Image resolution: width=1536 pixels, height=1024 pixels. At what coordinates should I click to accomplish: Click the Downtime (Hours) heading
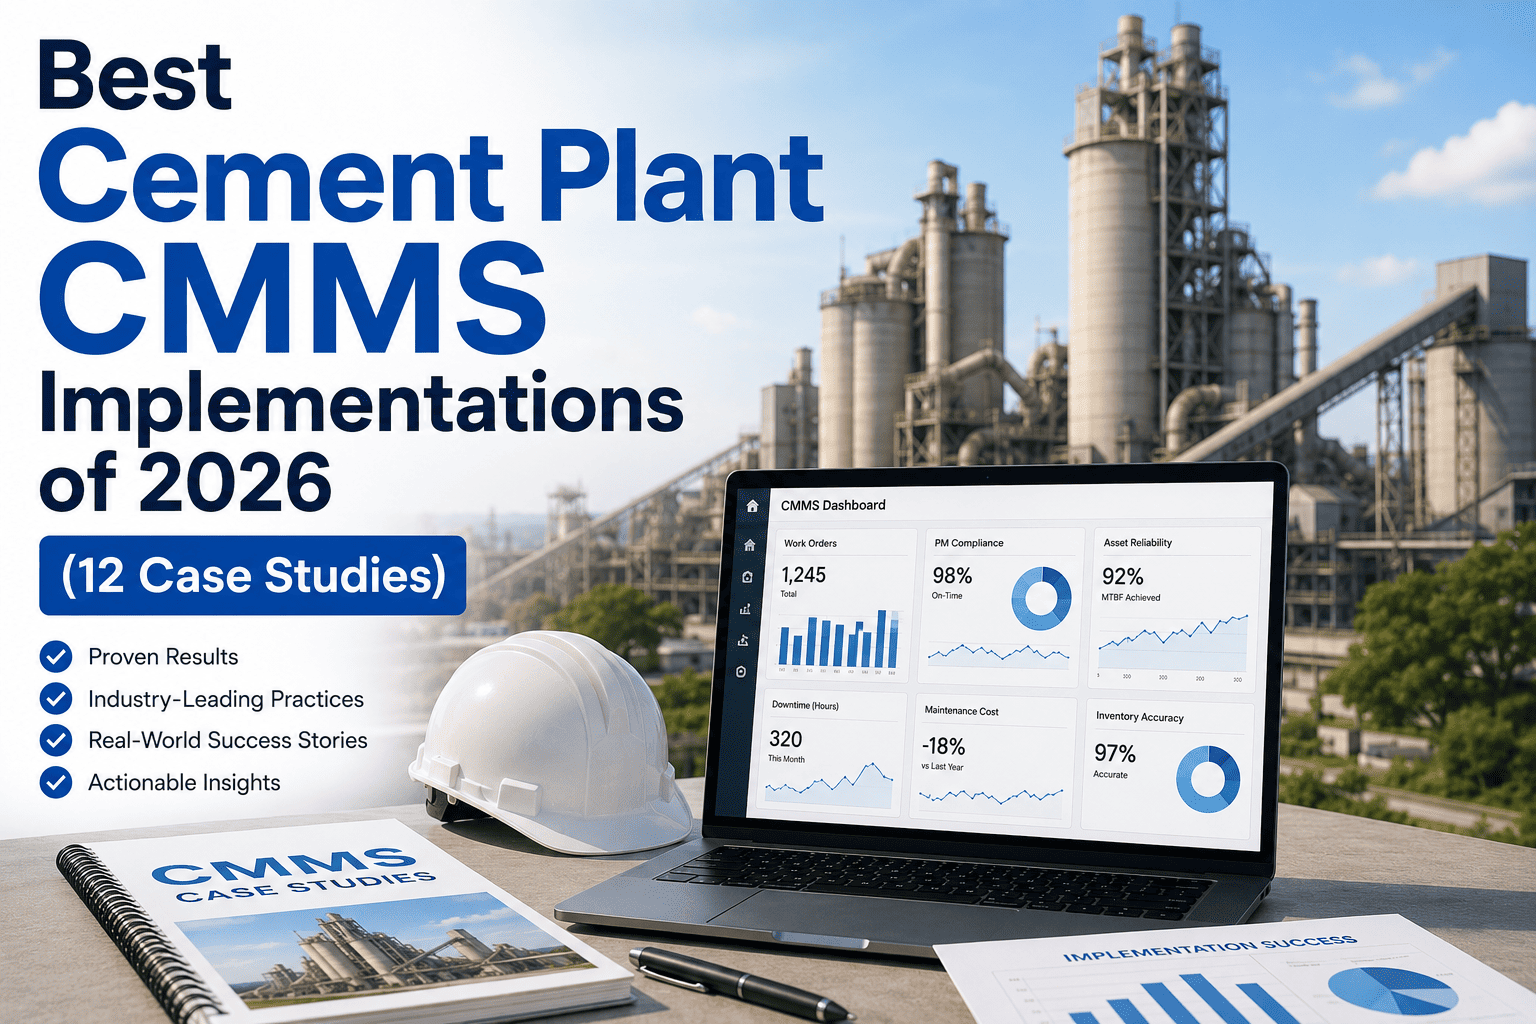(x=805, y=705)
